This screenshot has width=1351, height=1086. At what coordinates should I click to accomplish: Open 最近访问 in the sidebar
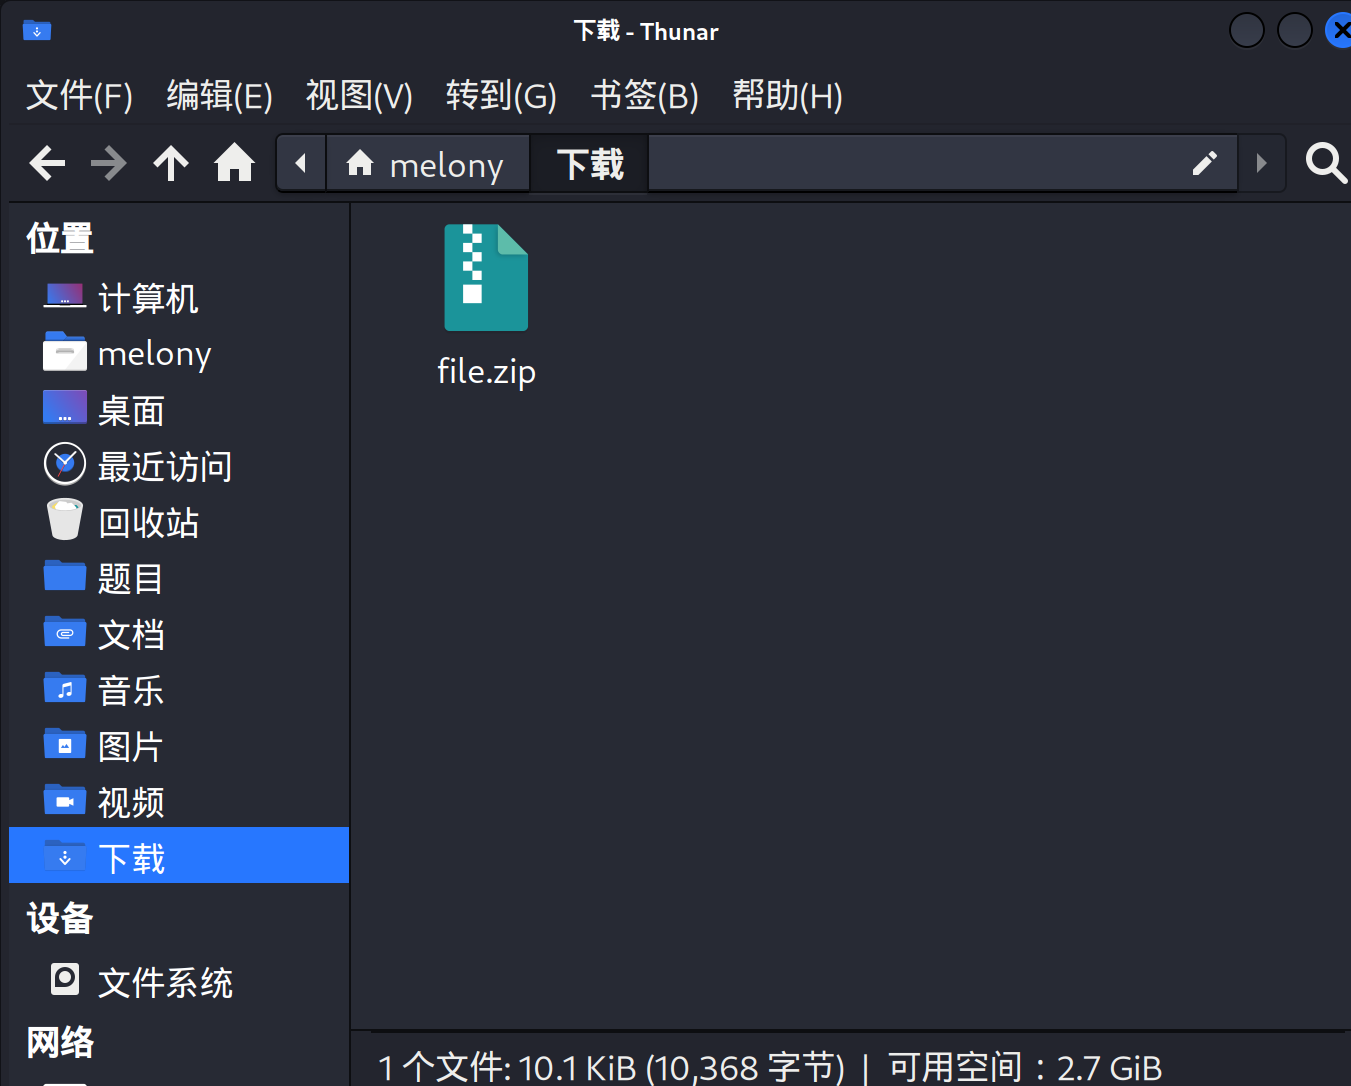click(x=164, y=467)
